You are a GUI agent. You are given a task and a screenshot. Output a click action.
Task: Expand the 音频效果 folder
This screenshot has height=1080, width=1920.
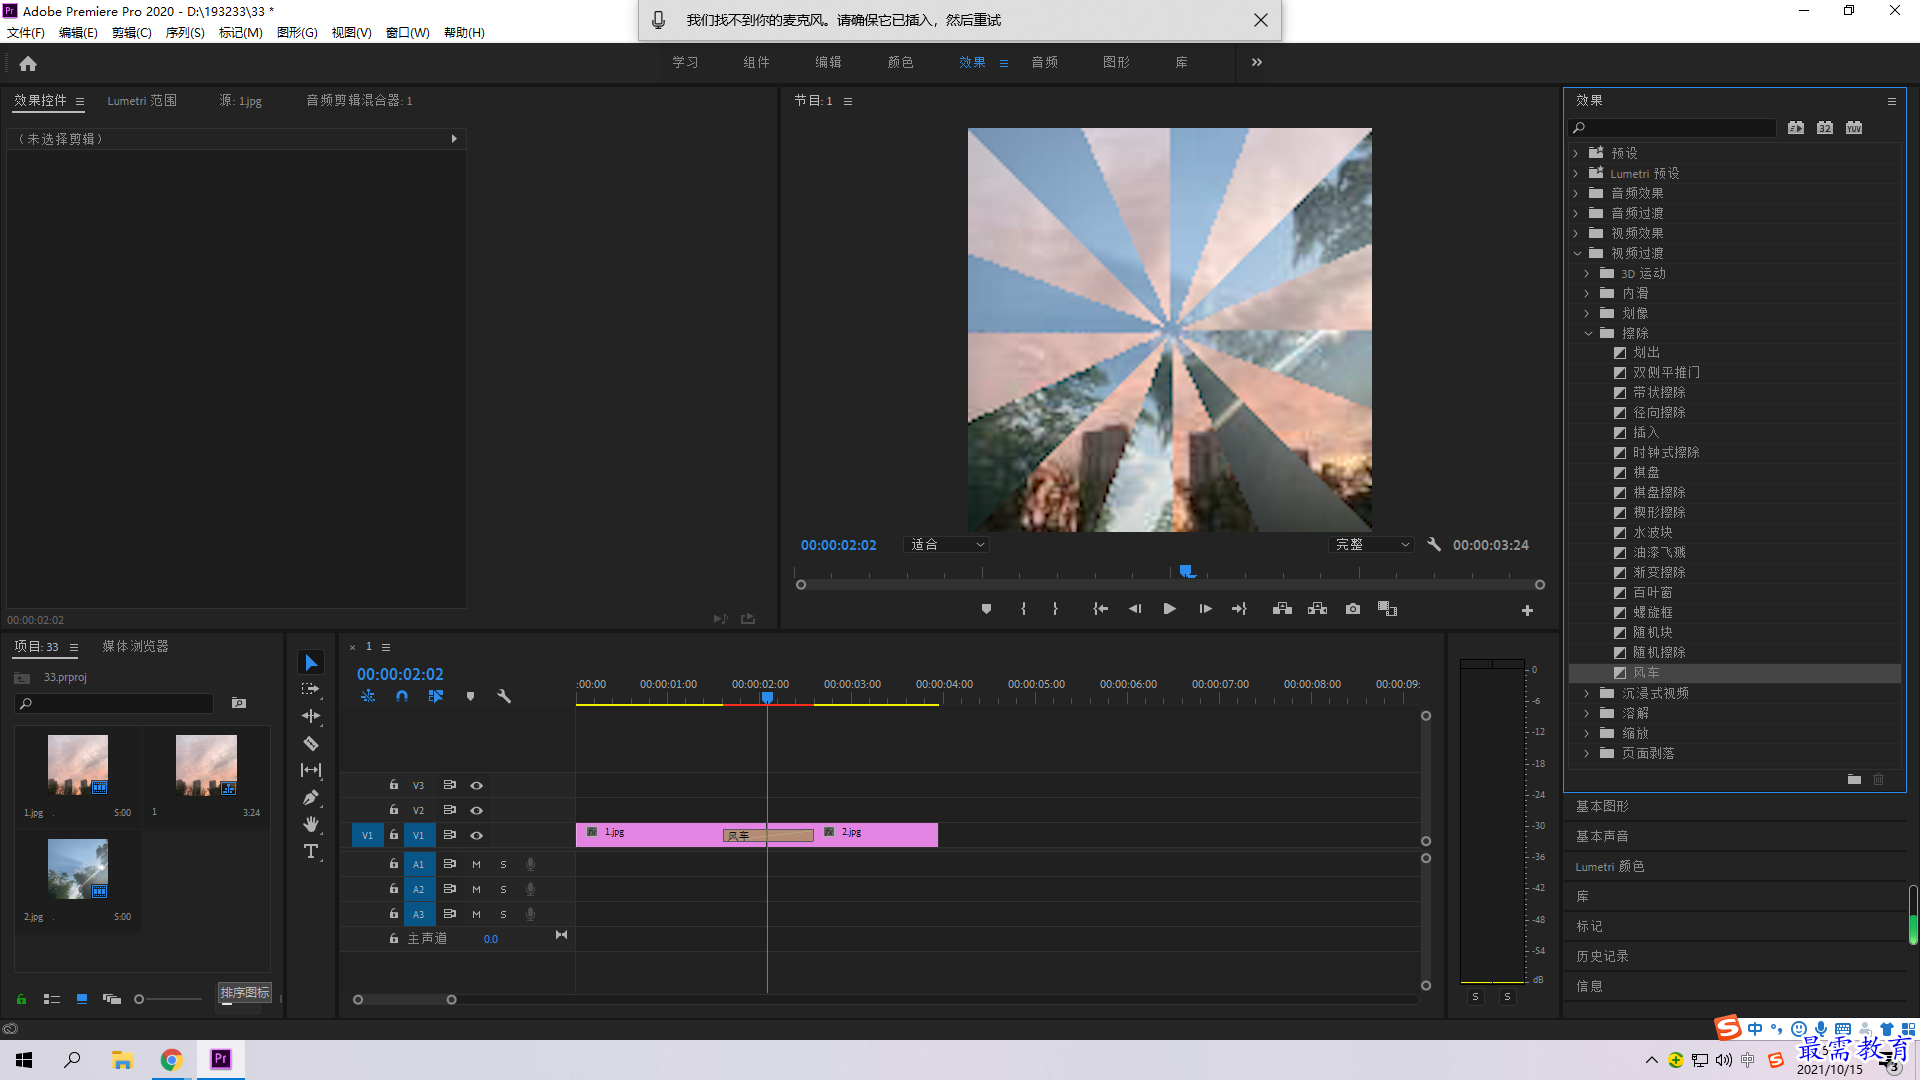pos(1576,194)
